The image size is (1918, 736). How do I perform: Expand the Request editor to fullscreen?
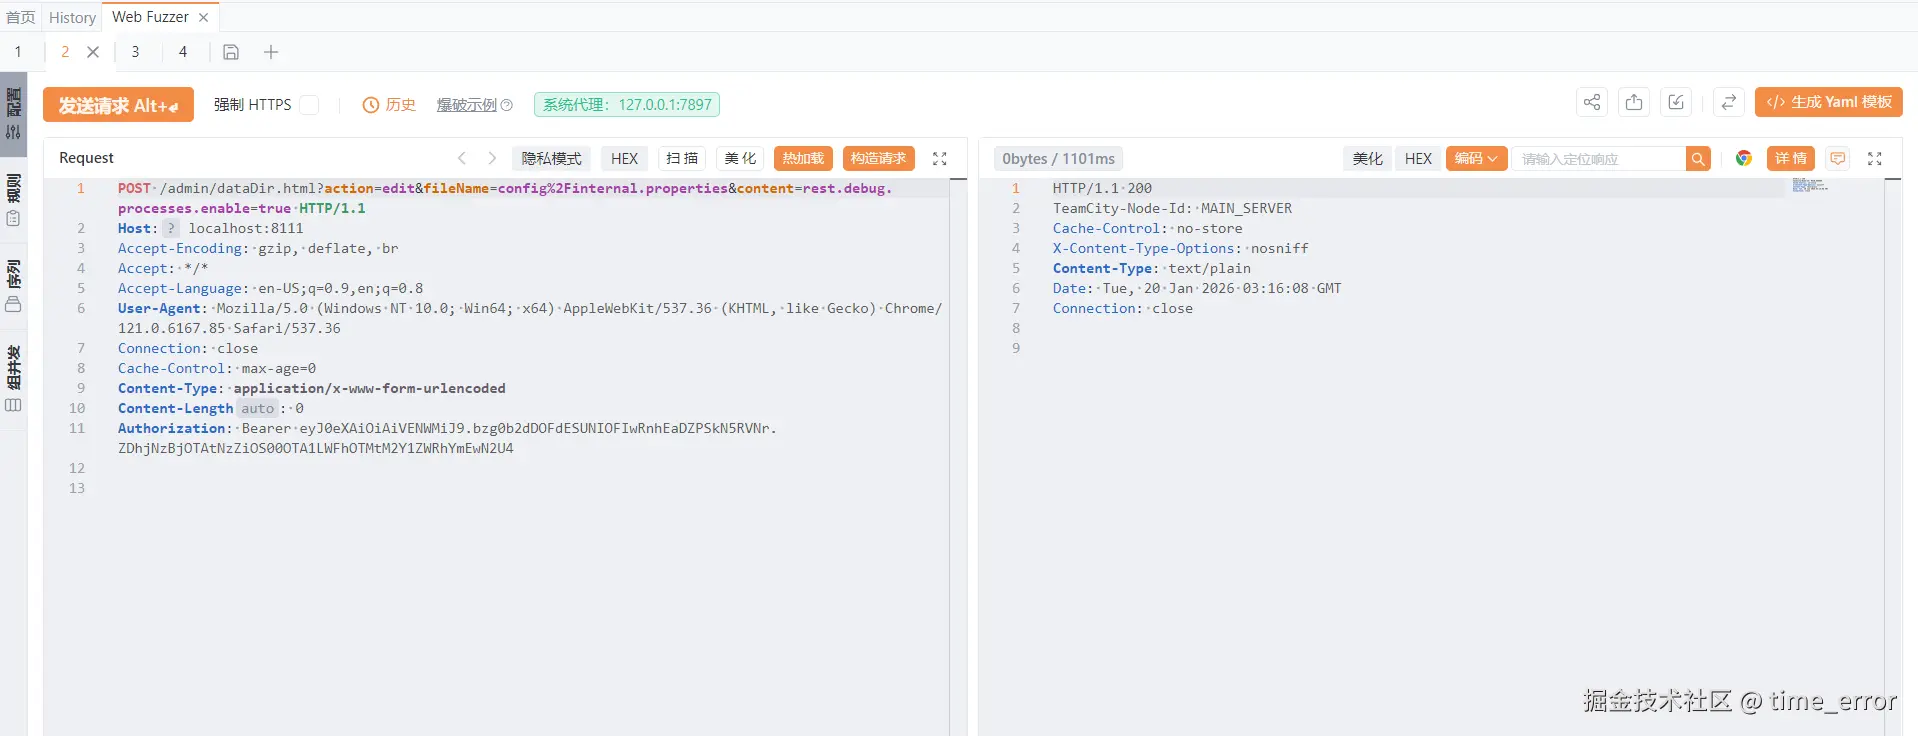tap(940, 158)
